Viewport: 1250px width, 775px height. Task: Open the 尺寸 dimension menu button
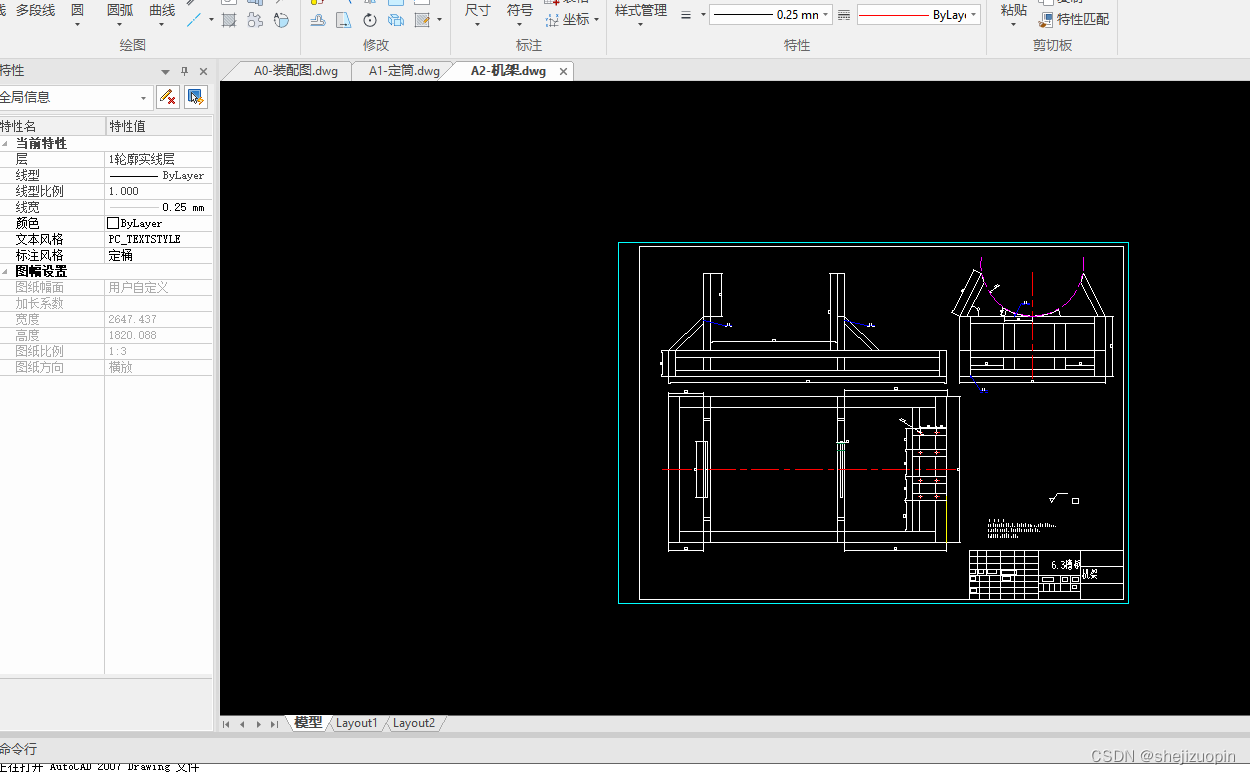(478, 15)
